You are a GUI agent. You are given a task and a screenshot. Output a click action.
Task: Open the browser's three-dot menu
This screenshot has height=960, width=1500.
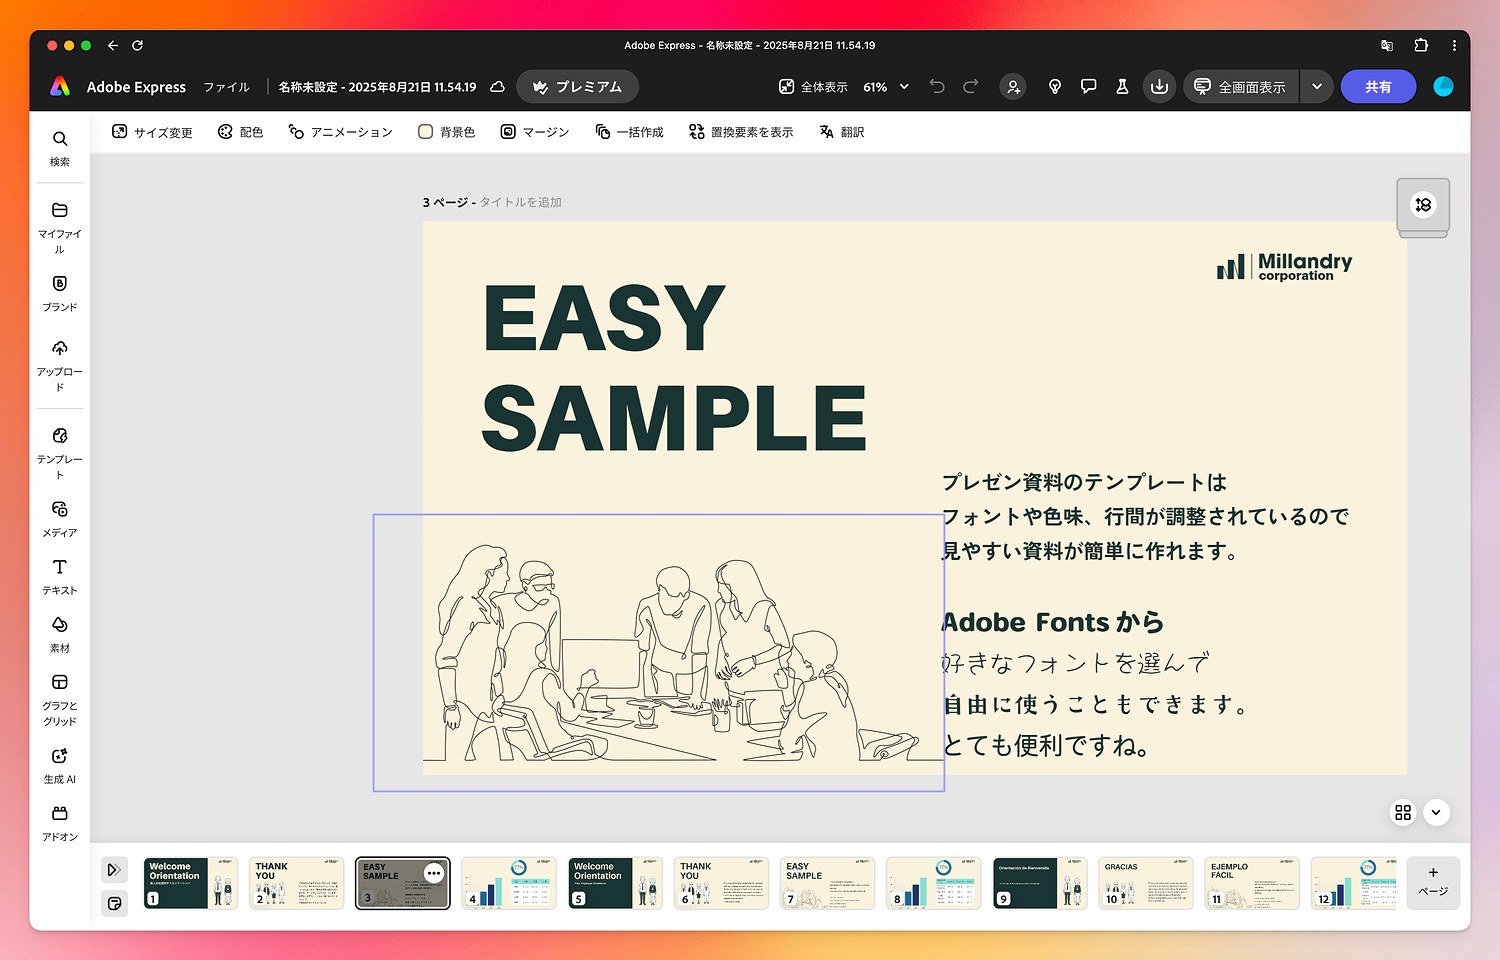1455,45
